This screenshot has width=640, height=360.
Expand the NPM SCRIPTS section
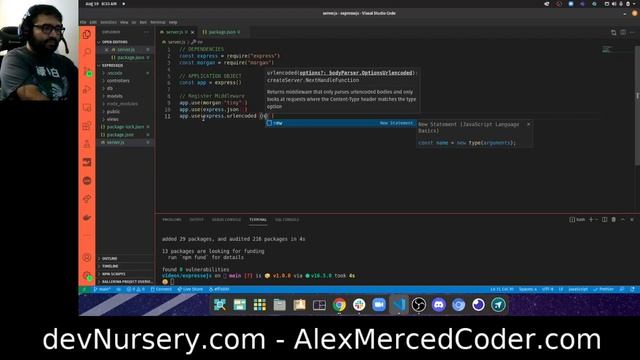[x=112, y=274]
